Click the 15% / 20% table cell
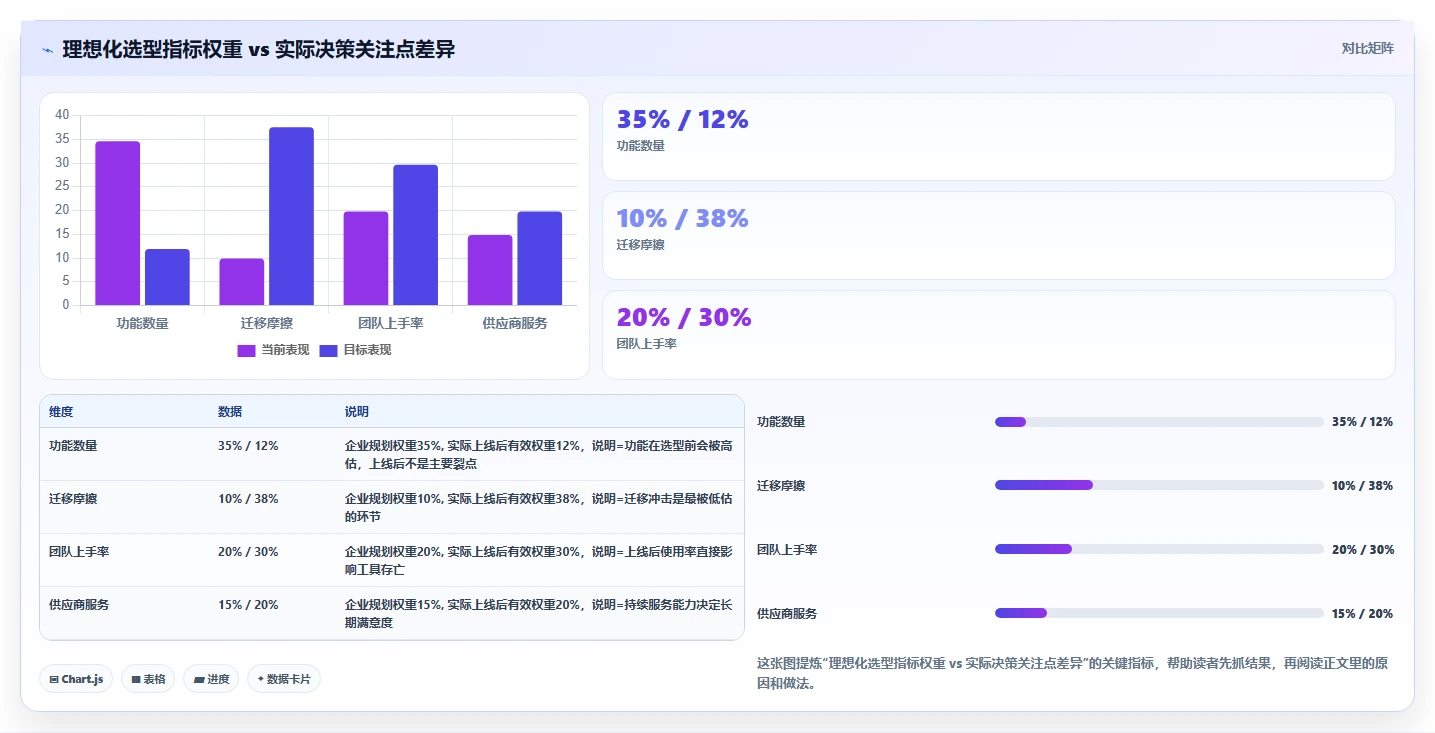The image size is (1435, 733). 248,605
